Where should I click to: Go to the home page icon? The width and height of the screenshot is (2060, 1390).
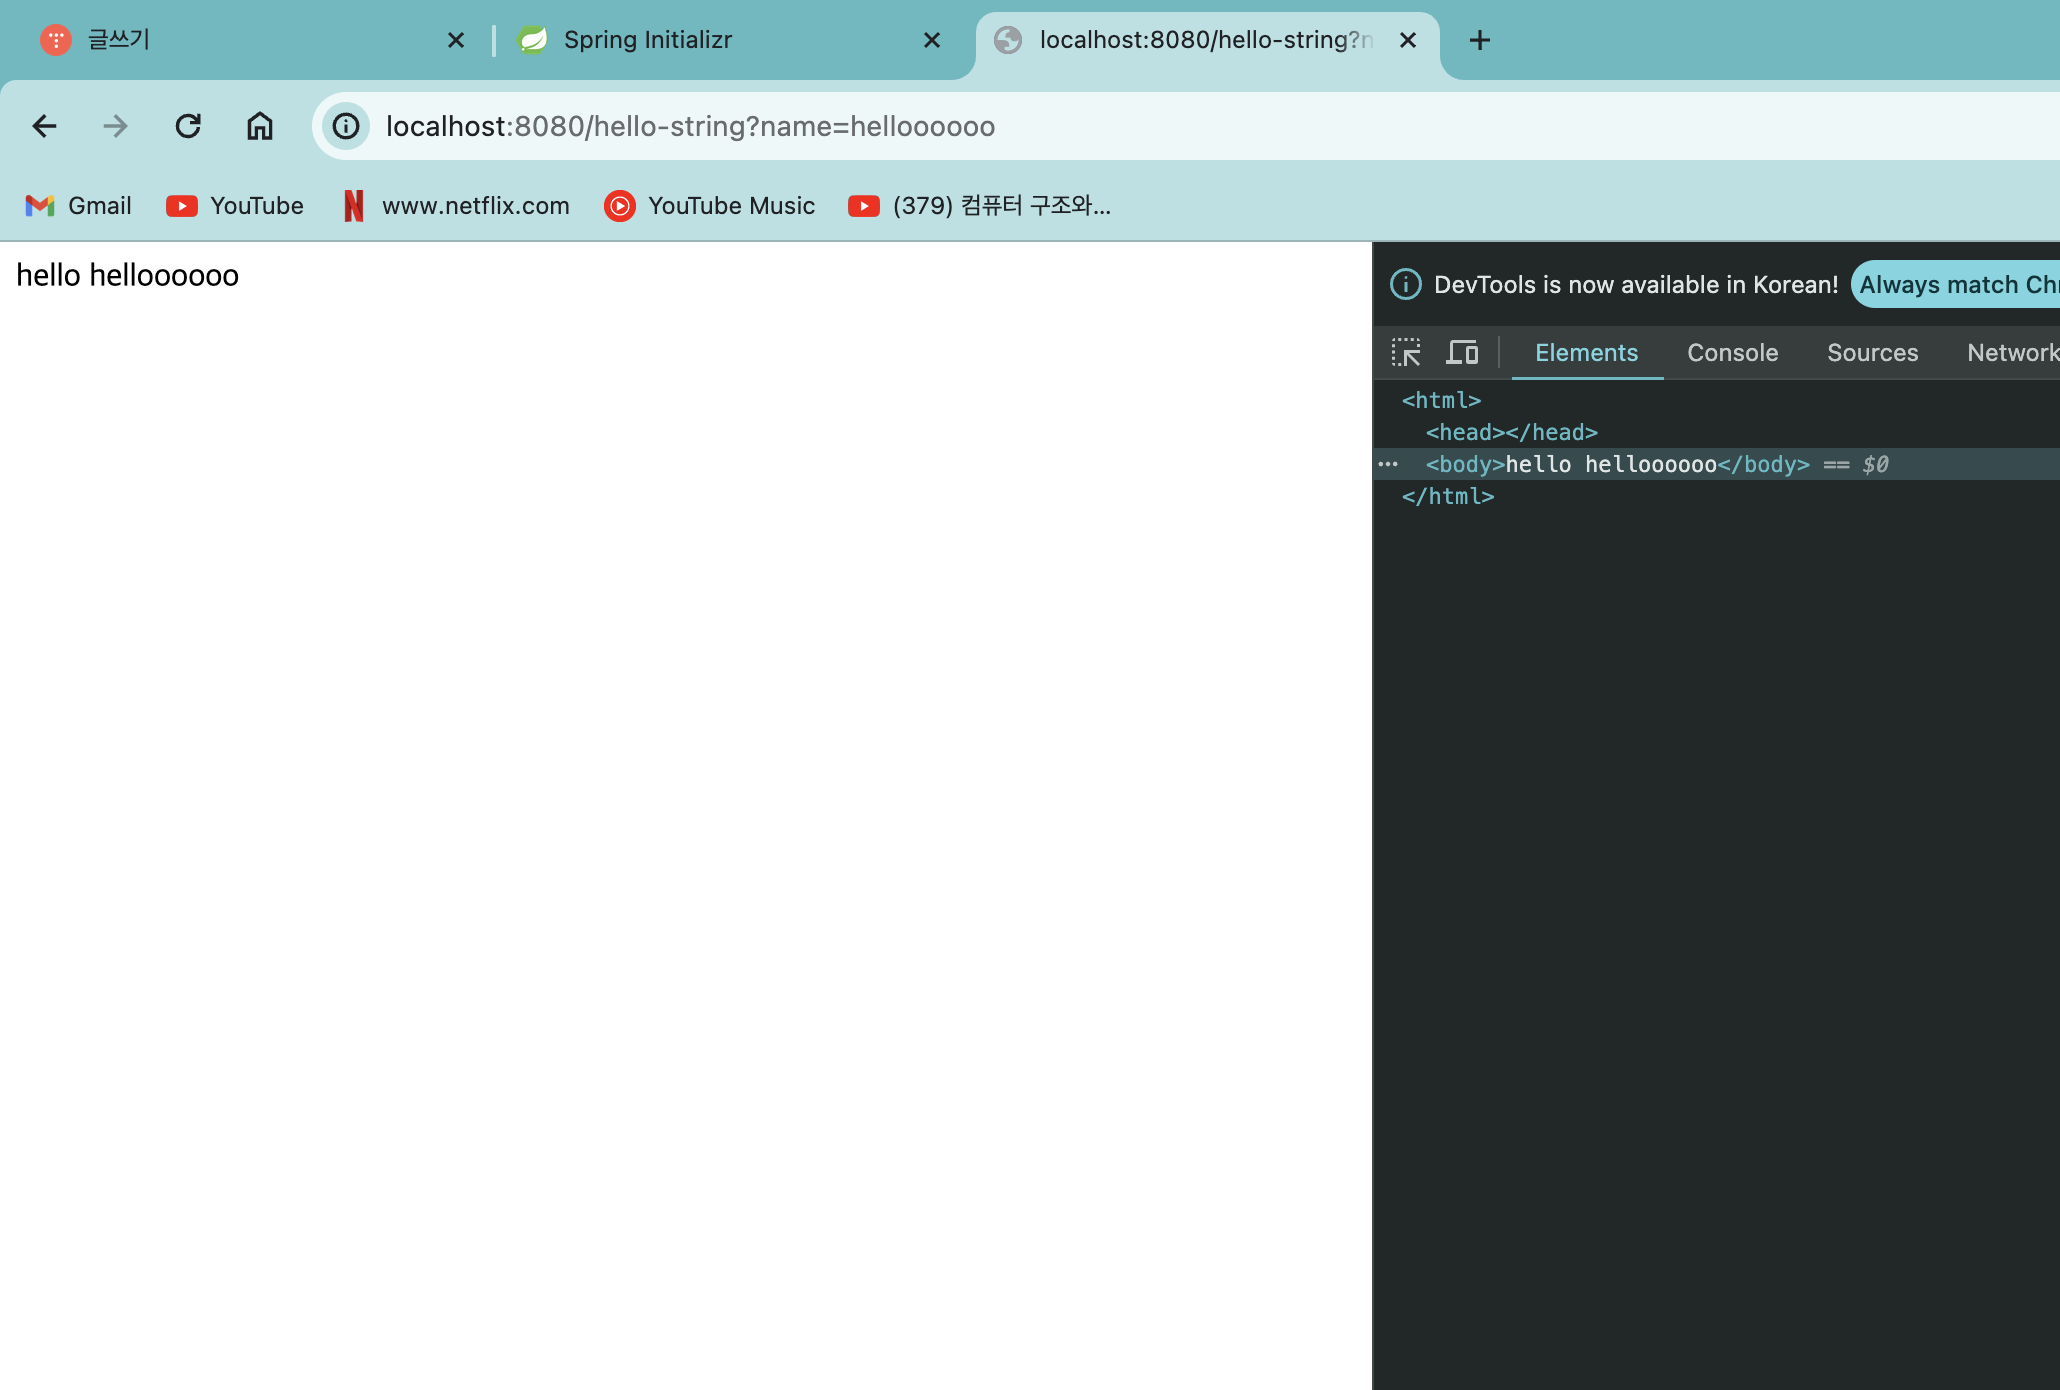260,126
